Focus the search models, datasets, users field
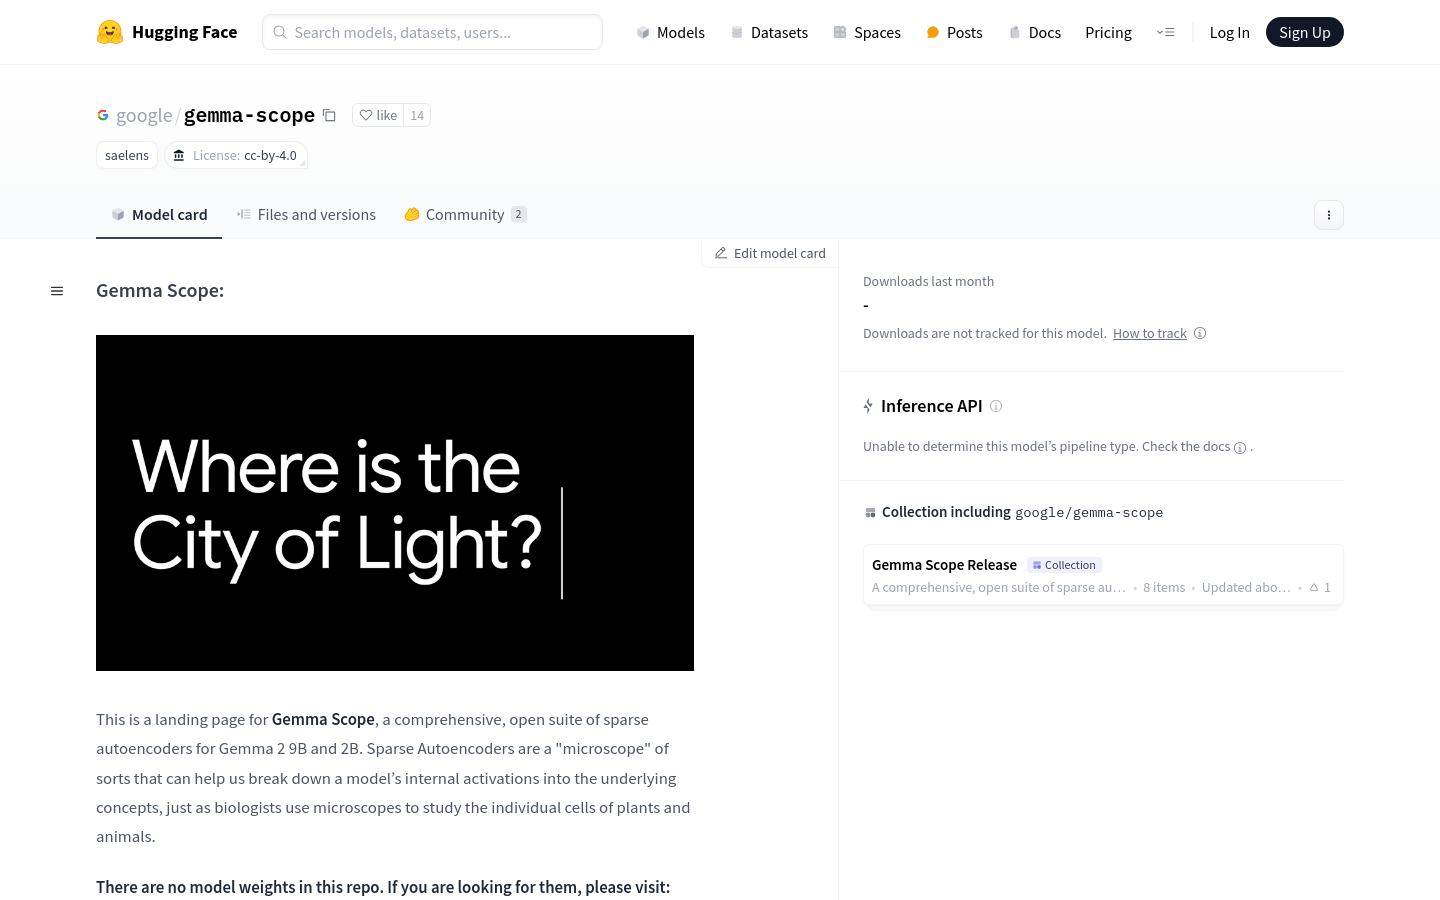Screen dimensions: 1440x900 [x=432, y=32]
